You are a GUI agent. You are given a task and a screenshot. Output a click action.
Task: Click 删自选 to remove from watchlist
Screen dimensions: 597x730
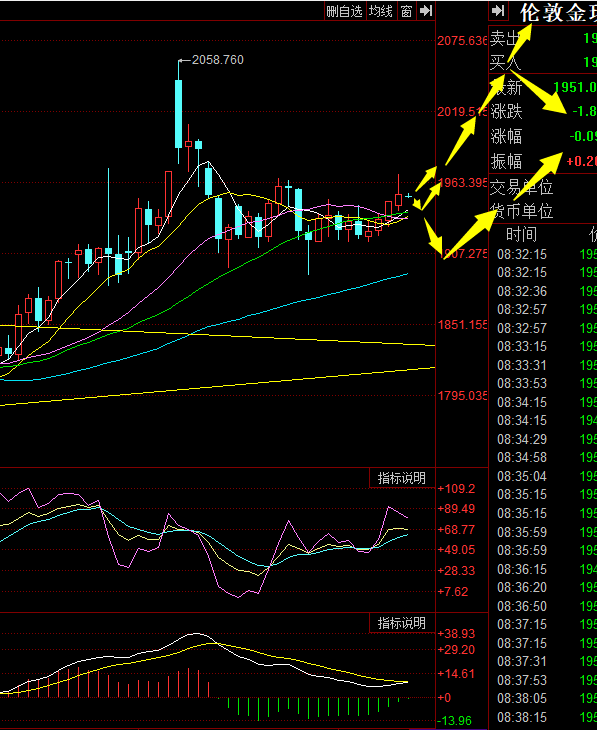point(344,11)
